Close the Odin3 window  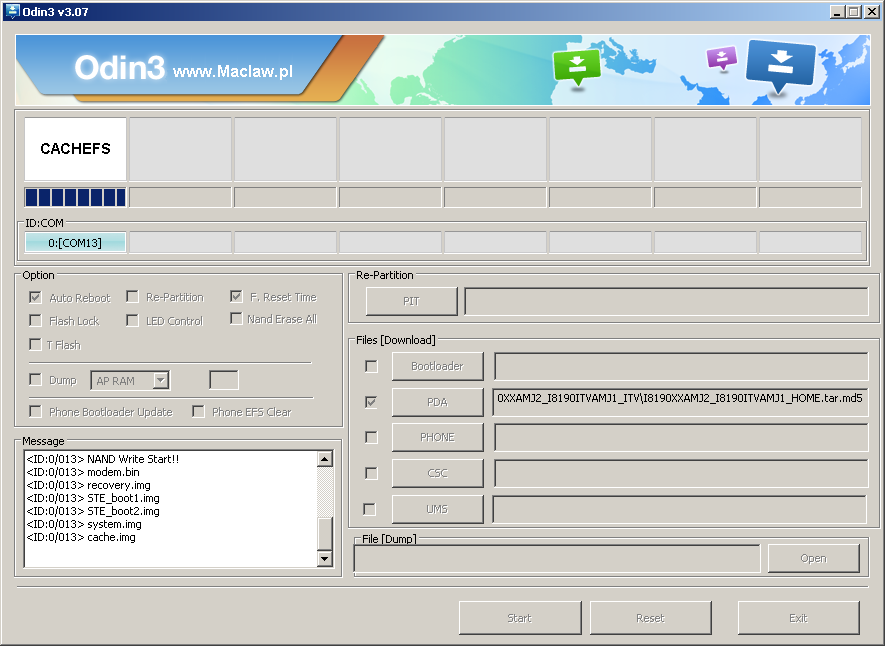tap(872, 12)
